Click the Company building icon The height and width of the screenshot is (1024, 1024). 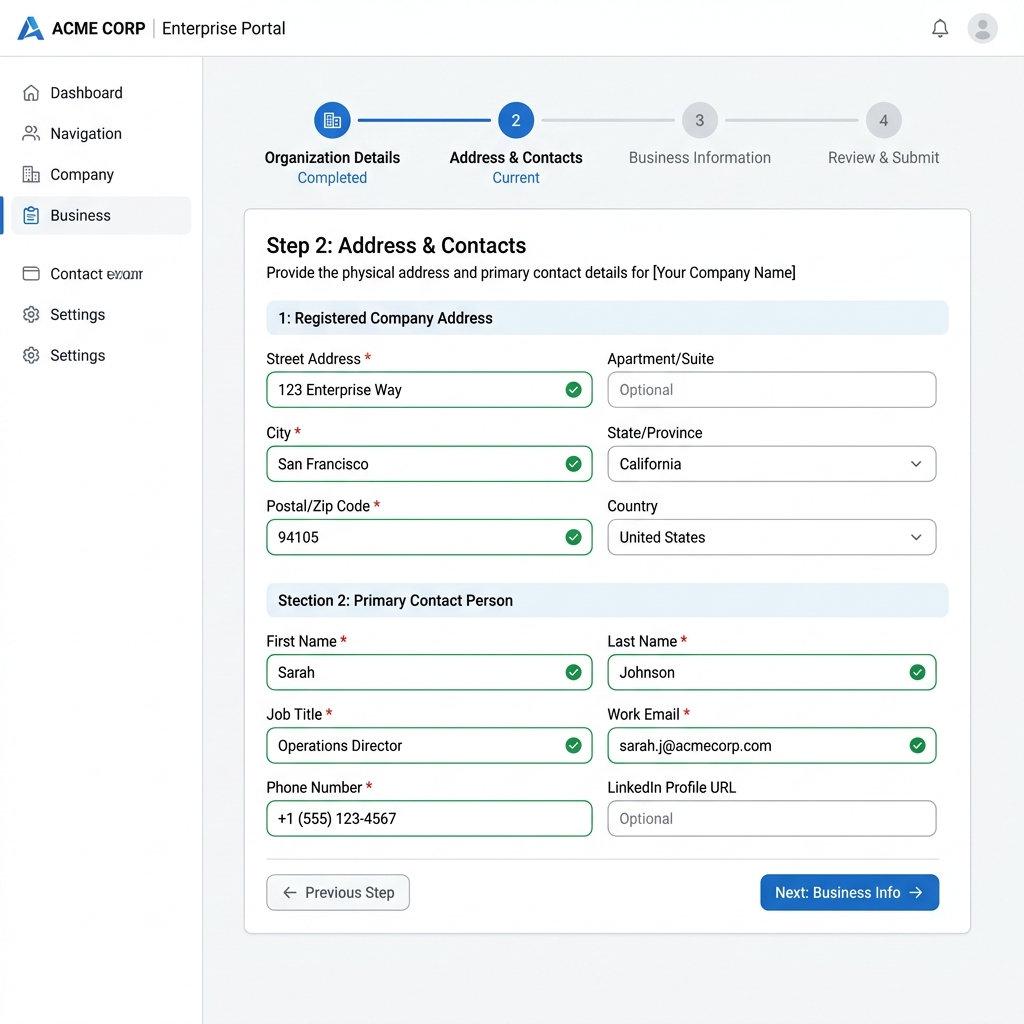tap(31, 174)
